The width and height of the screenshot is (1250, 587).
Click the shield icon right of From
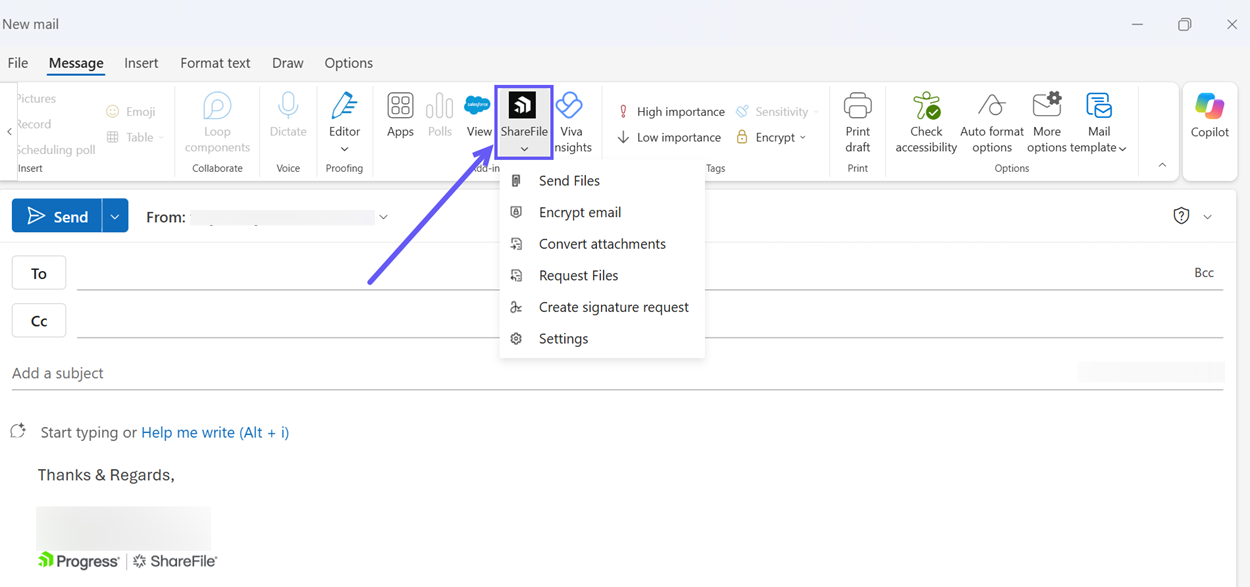1181,216
